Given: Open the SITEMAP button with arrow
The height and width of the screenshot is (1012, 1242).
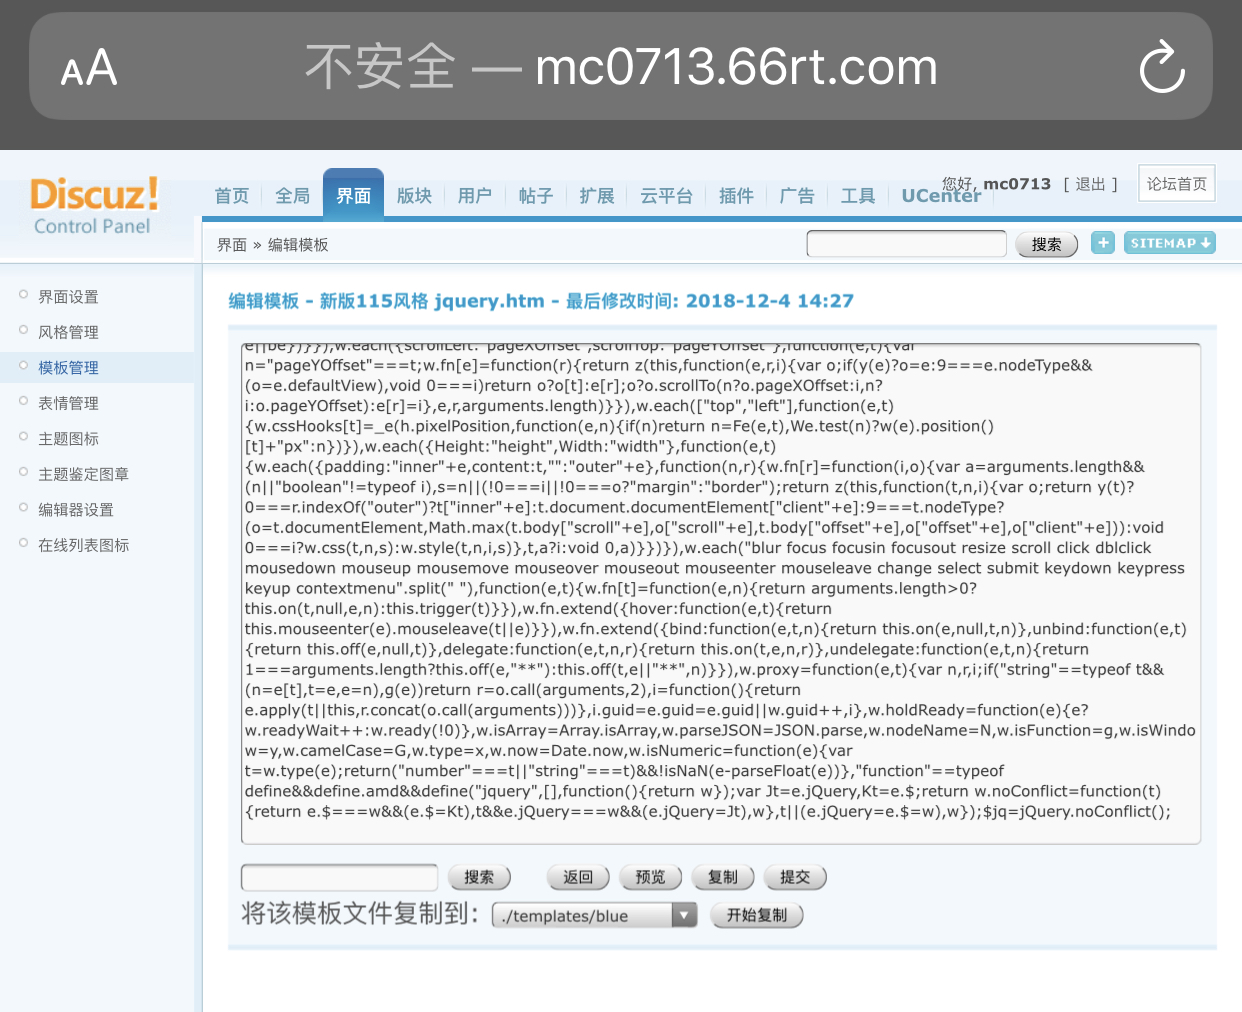Looking at the screenshot, I should [1169, 243].
